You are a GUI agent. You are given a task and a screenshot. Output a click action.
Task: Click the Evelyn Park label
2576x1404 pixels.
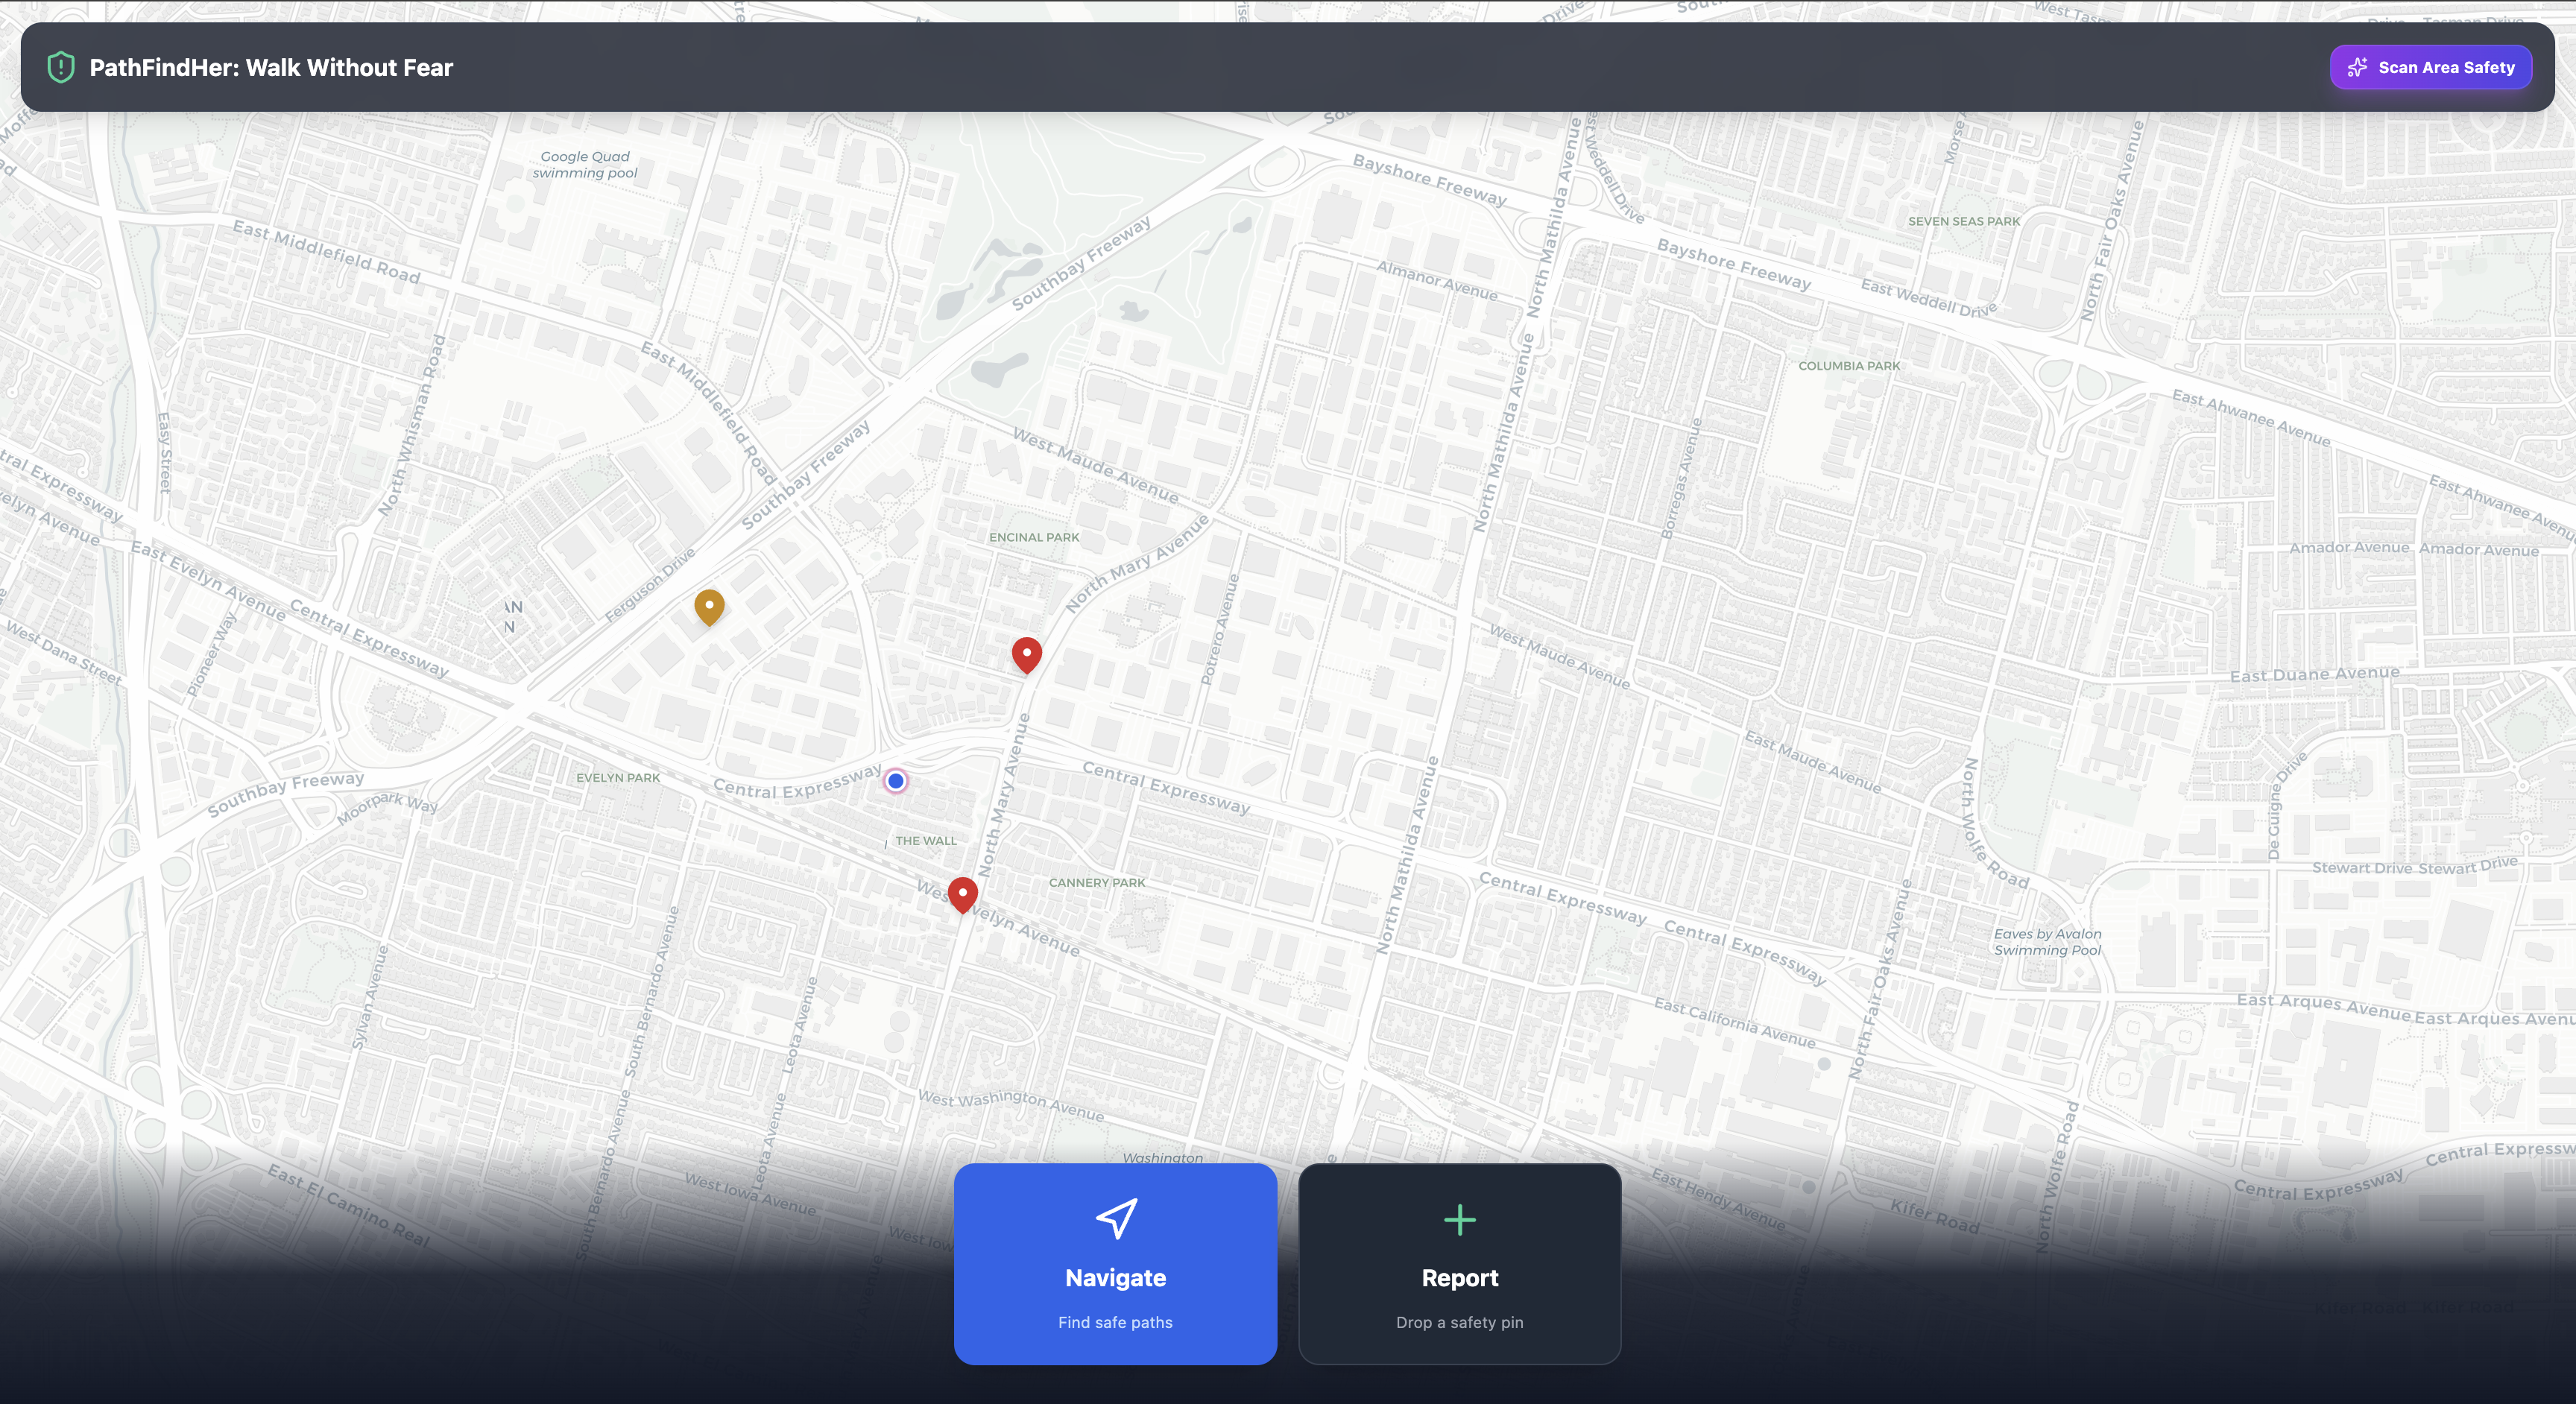[x=617, y=777]
